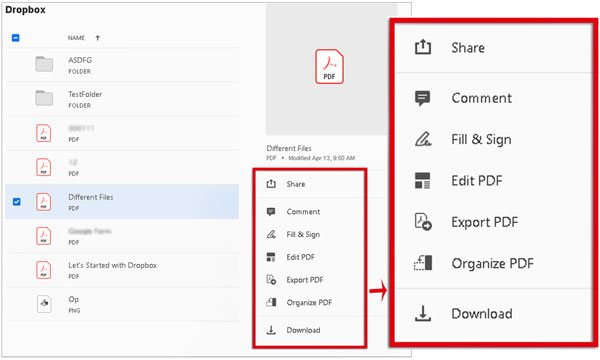Open the TestFolder folder icon
This screenshot has width=600, height=360.
point(44,98)
